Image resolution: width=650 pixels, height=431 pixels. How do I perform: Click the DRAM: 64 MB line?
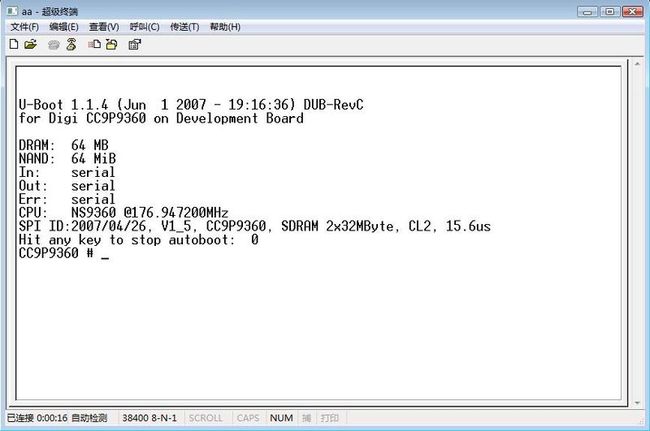(64, 145)
